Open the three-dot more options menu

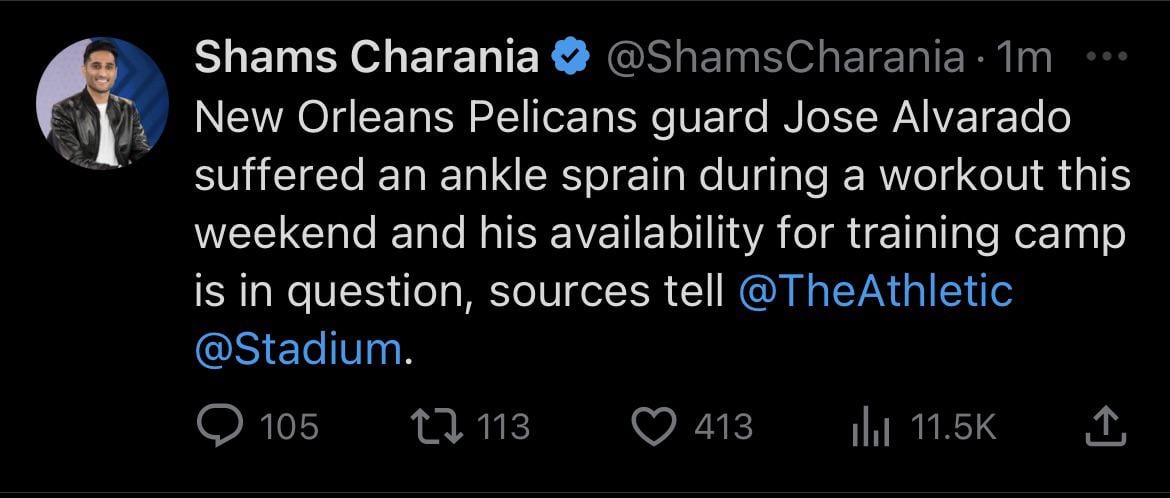1107,57
